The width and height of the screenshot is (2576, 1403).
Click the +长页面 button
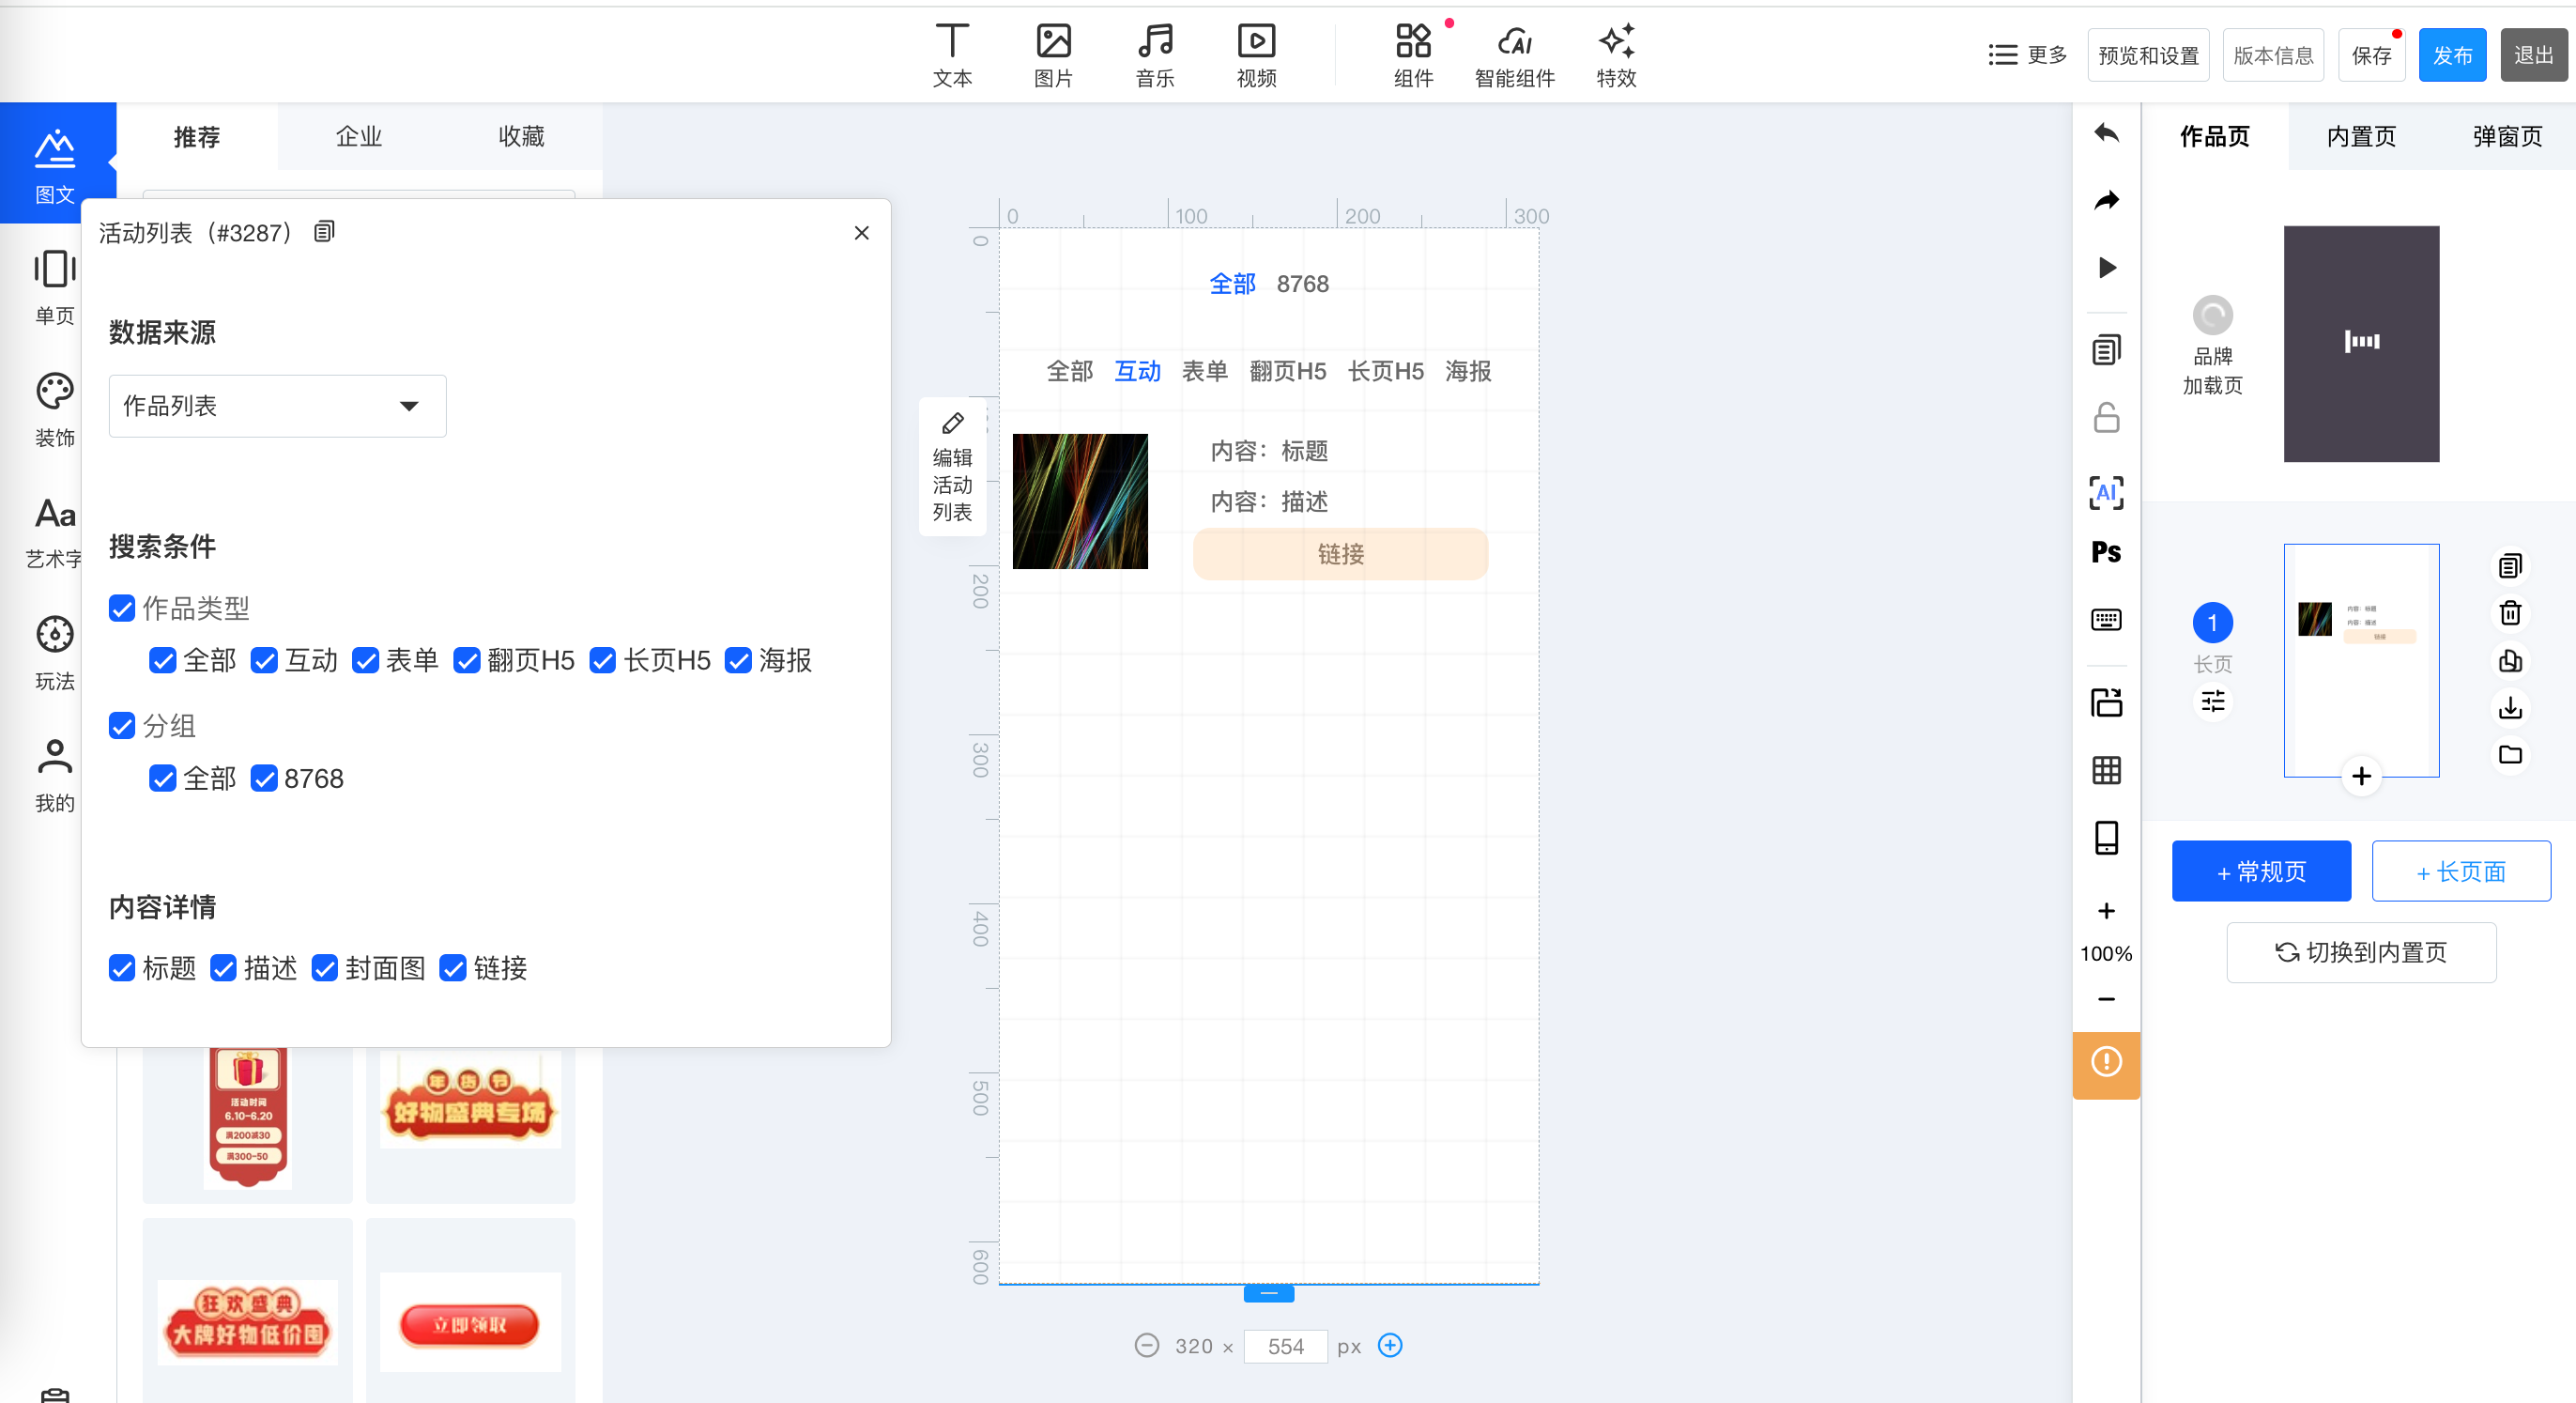[2460, 871]
